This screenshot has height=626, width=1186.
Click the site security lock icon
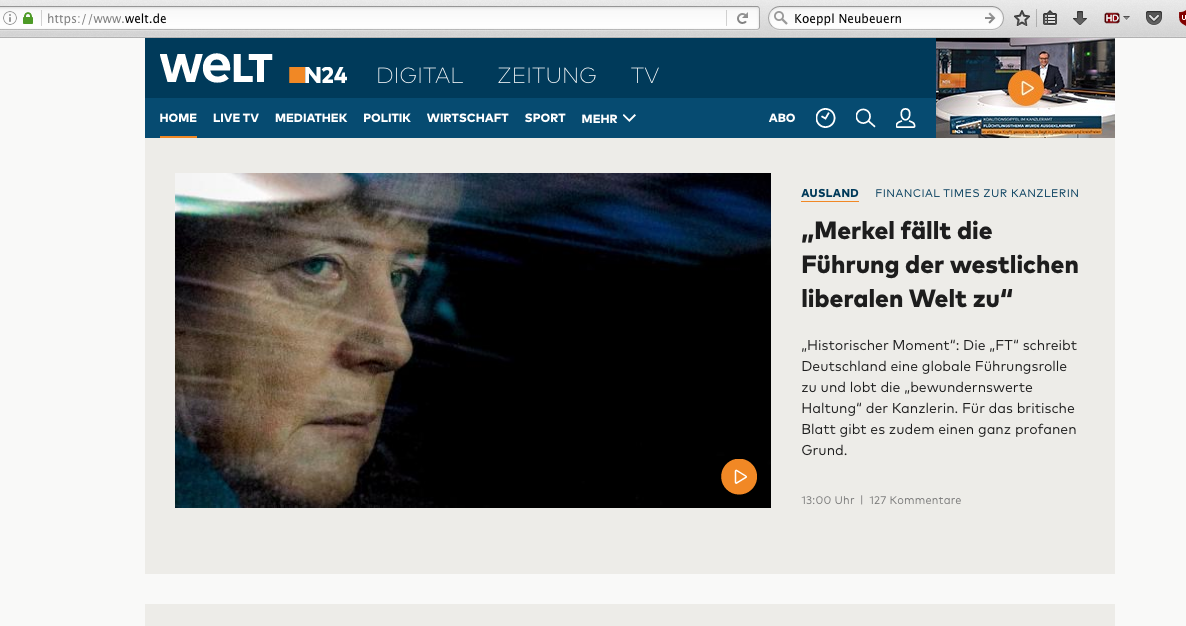(28, 18)
